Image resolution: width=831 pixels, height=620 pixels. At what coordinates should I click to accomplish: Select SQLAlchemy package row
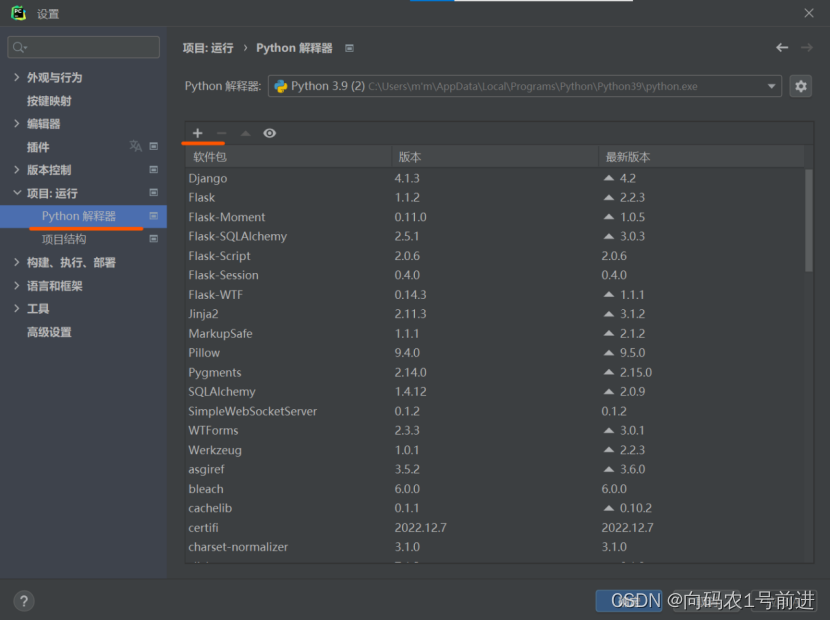495,392
